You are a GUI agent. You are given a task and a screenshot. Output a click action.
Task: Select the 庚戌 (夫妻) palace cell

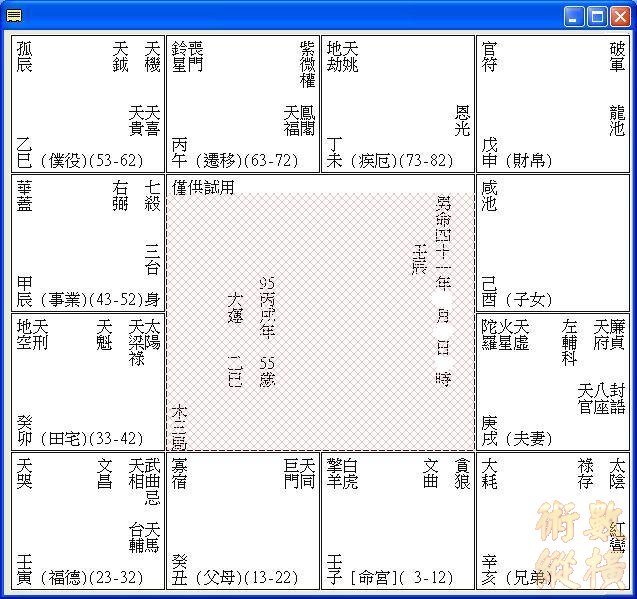[551, 381]
